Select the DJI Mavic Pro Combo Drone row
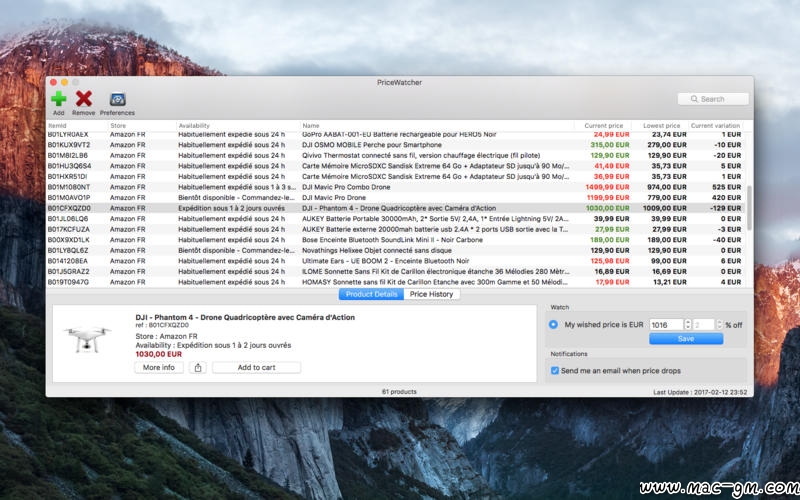The height and width of the screenshot is (500, 800). pos(395,187)
